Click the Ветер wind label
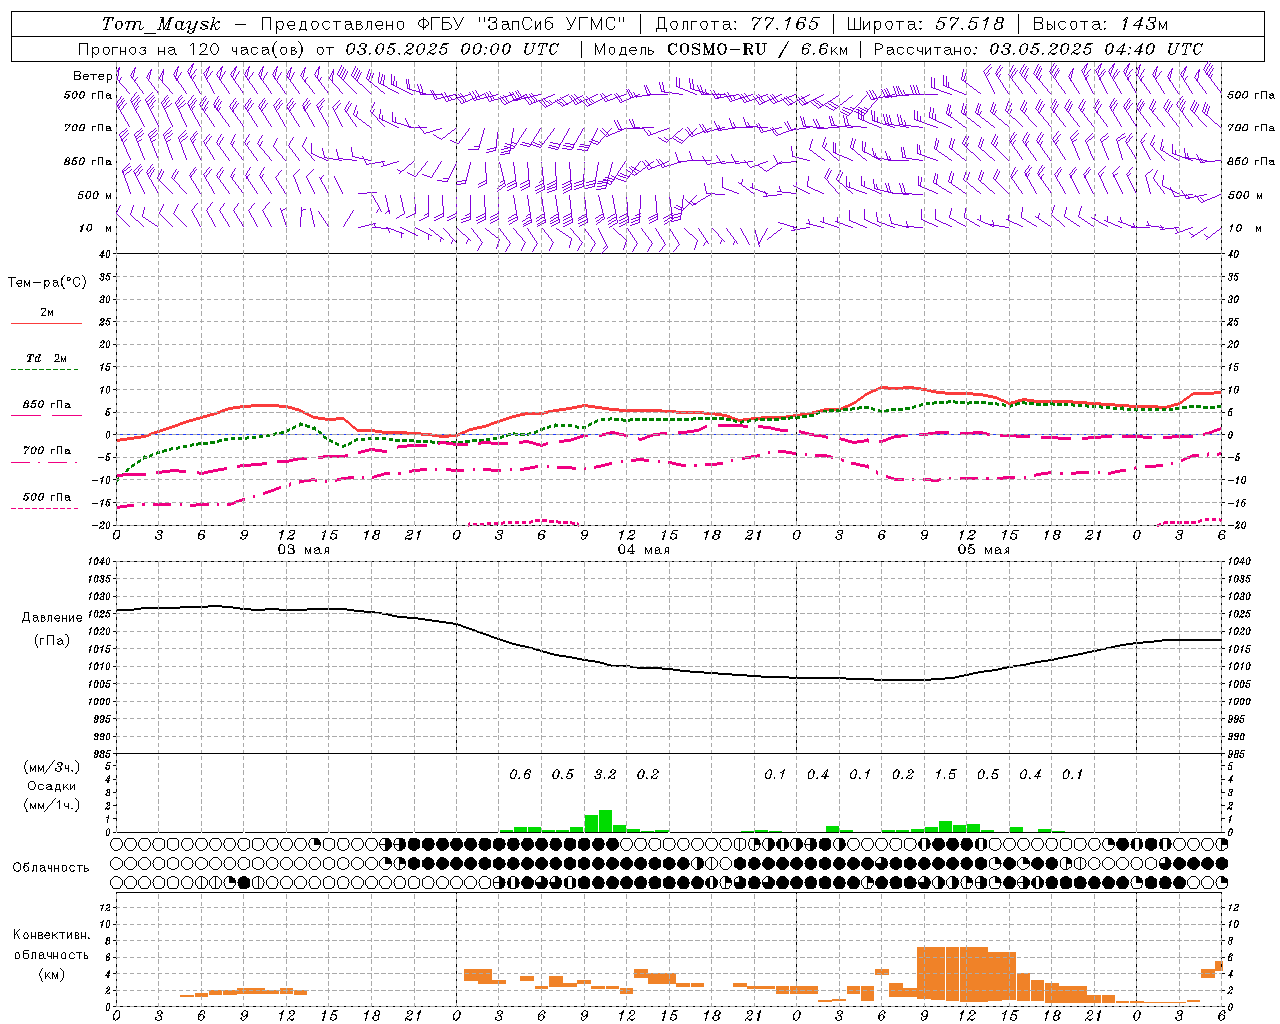1280x1024 pixels. coord(93,76)
